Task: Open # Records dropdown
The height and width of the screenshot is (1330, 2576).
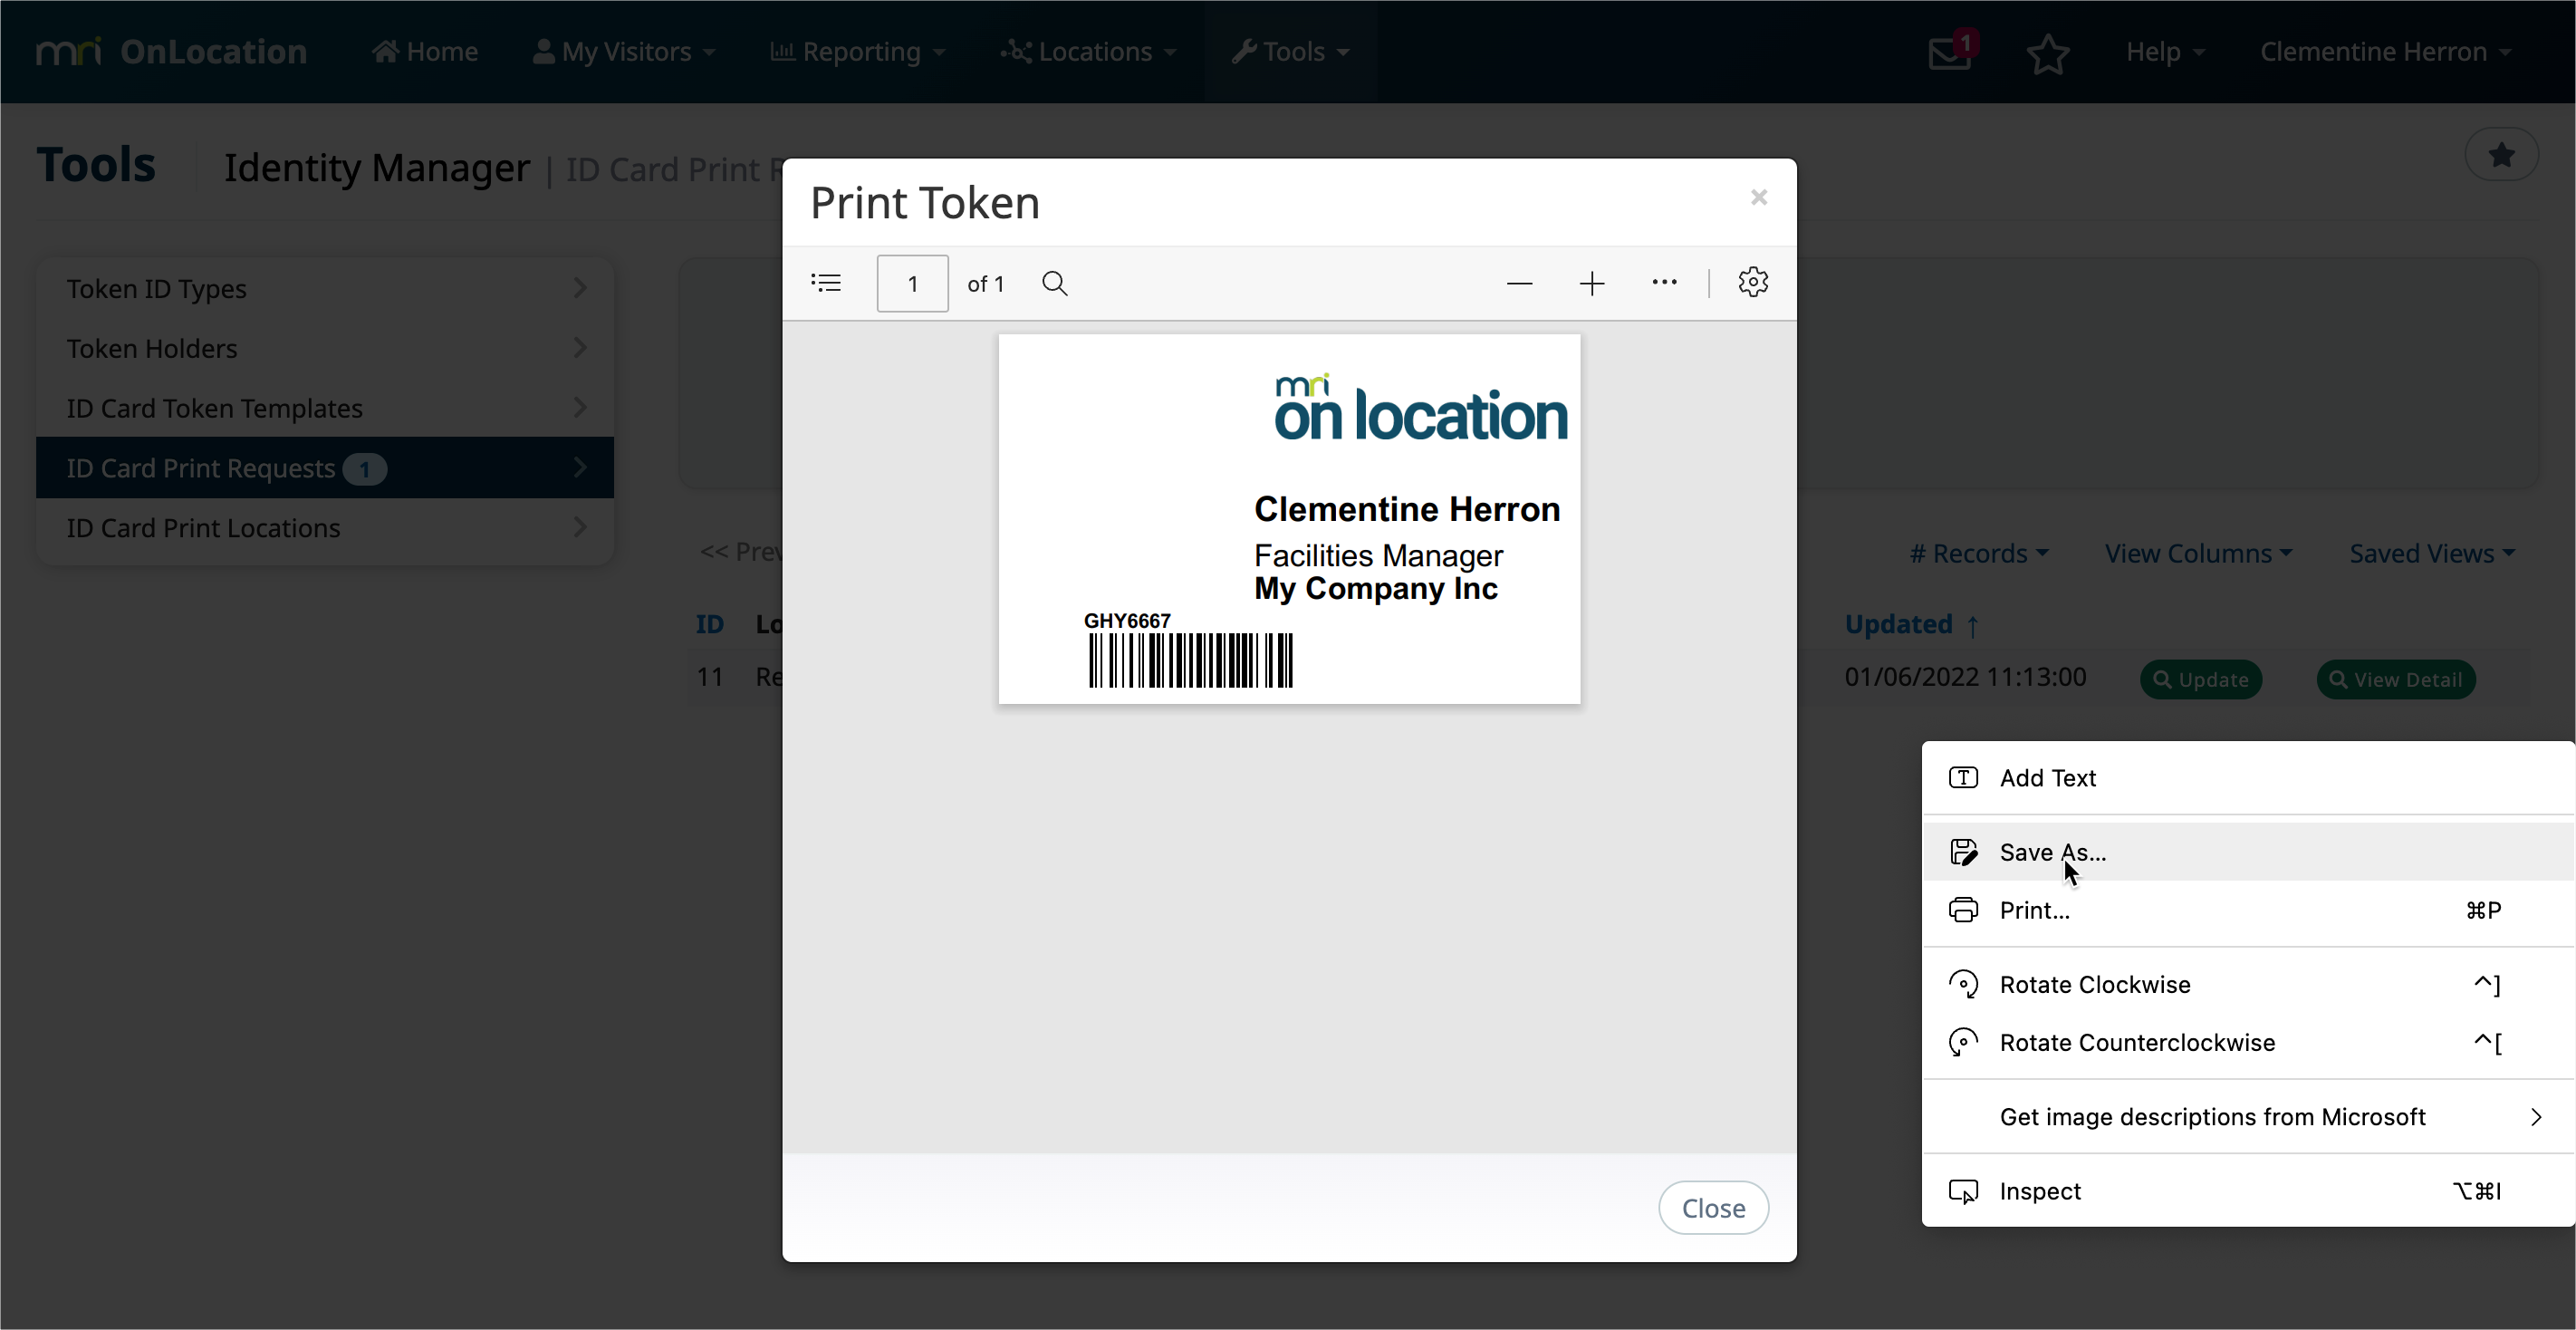Action: pos(1979,553)
